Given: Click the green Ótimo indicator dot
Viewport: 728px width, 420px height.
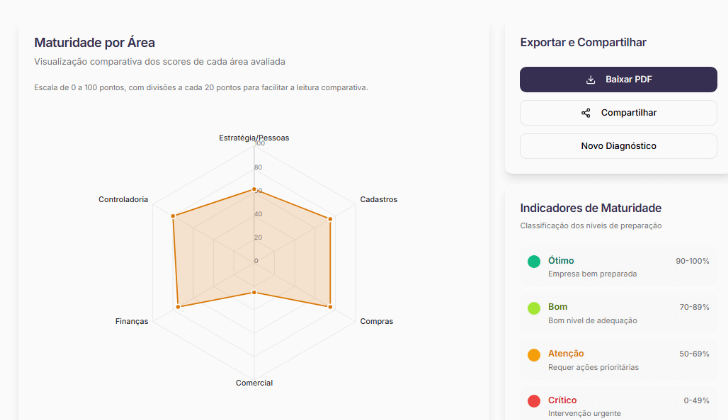Looking at the screenshot, I should [534, 262].
